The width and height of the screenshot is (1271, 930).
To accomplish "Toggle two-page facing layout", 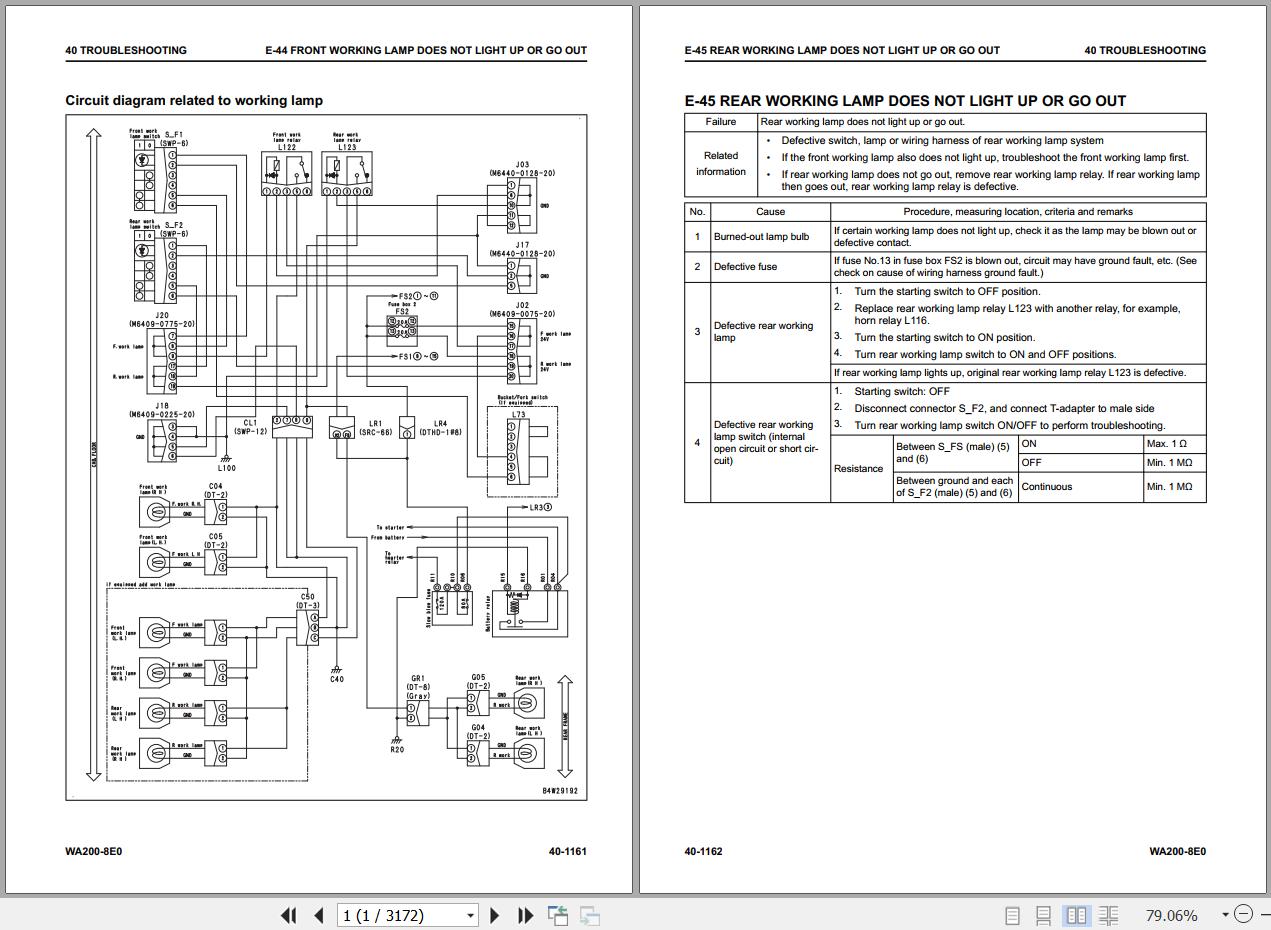I will click(1076, 915).
